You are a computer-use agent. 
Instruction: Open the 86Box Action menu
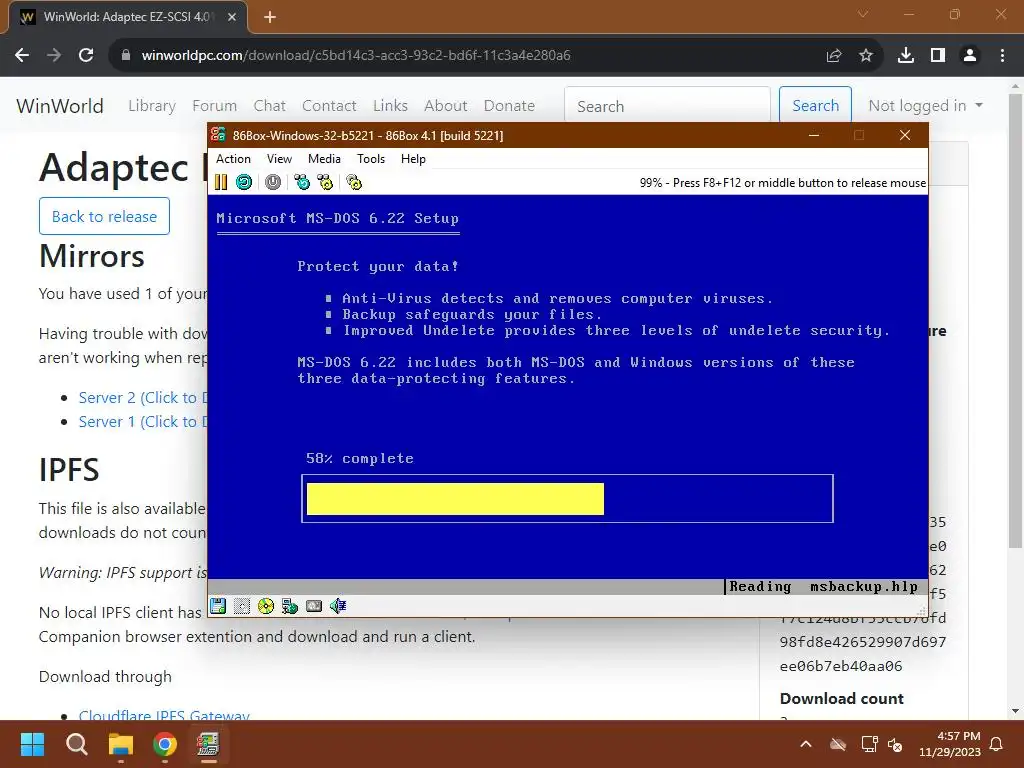pyautogui.click(x=233, y=159)
